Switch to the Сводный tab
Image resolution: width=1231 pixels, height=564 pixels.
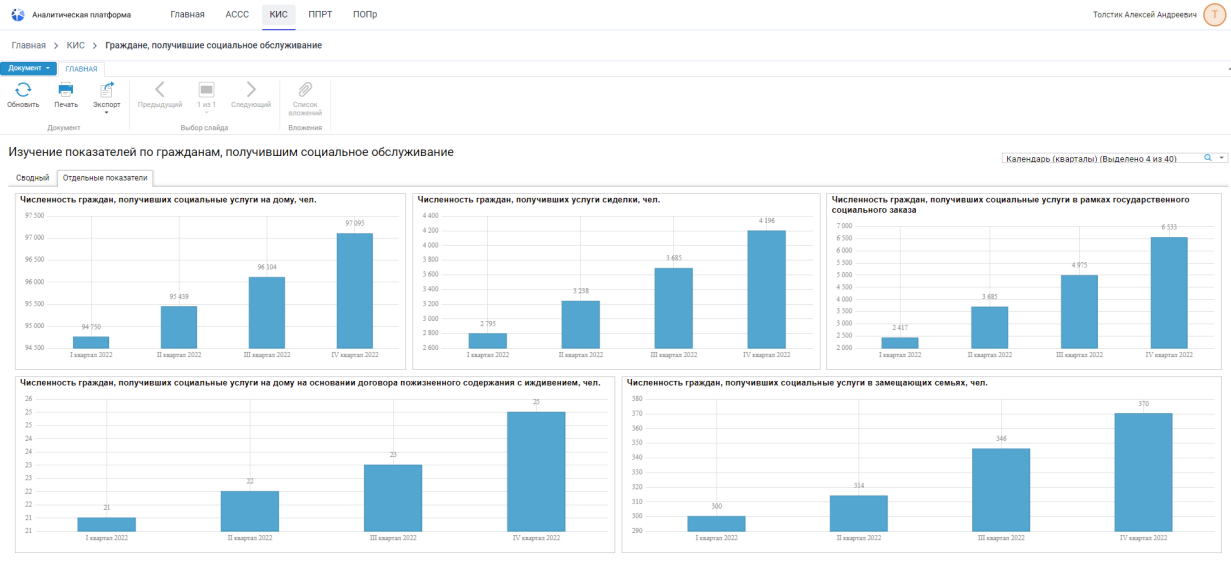tap(32, 178)
